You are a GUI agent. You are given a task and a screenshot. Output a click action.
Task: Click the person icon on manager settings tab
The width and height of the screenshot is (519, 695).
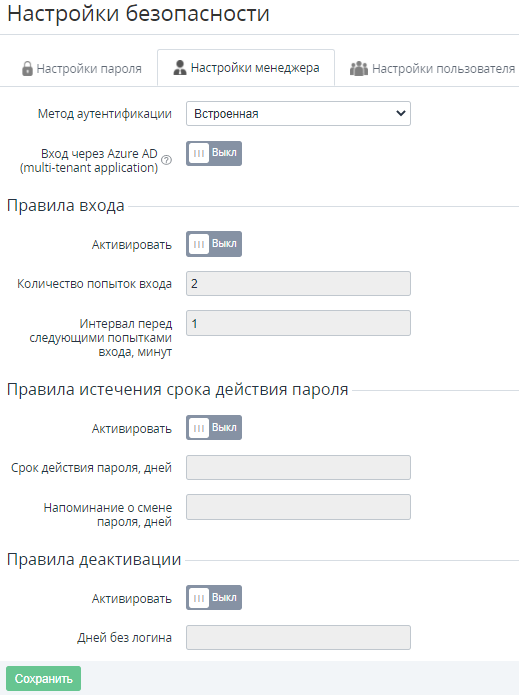(180, 68)
